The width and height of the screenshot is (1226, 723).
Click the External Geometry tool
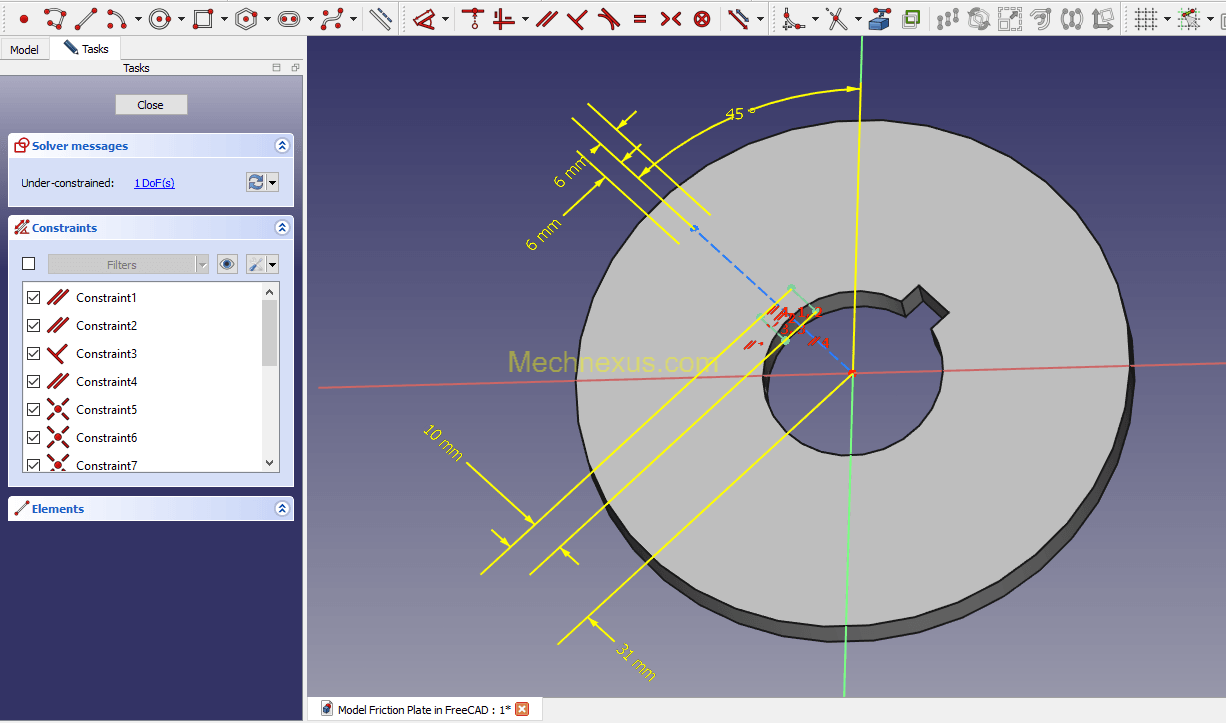click(880, 18)
